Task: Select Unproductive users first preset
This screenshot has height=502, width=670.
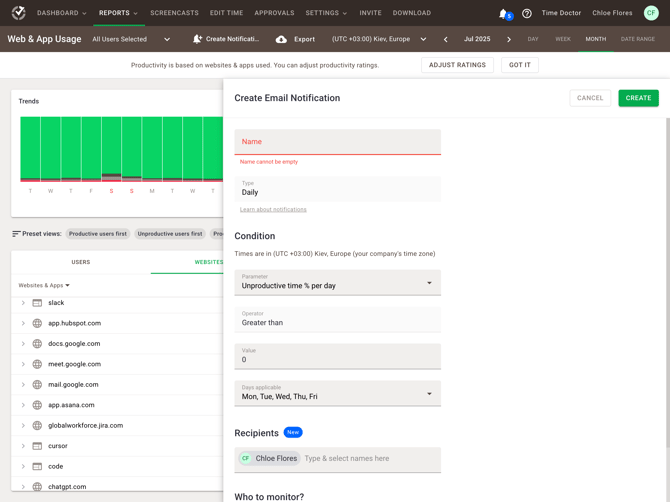Action: pos(170,234)
